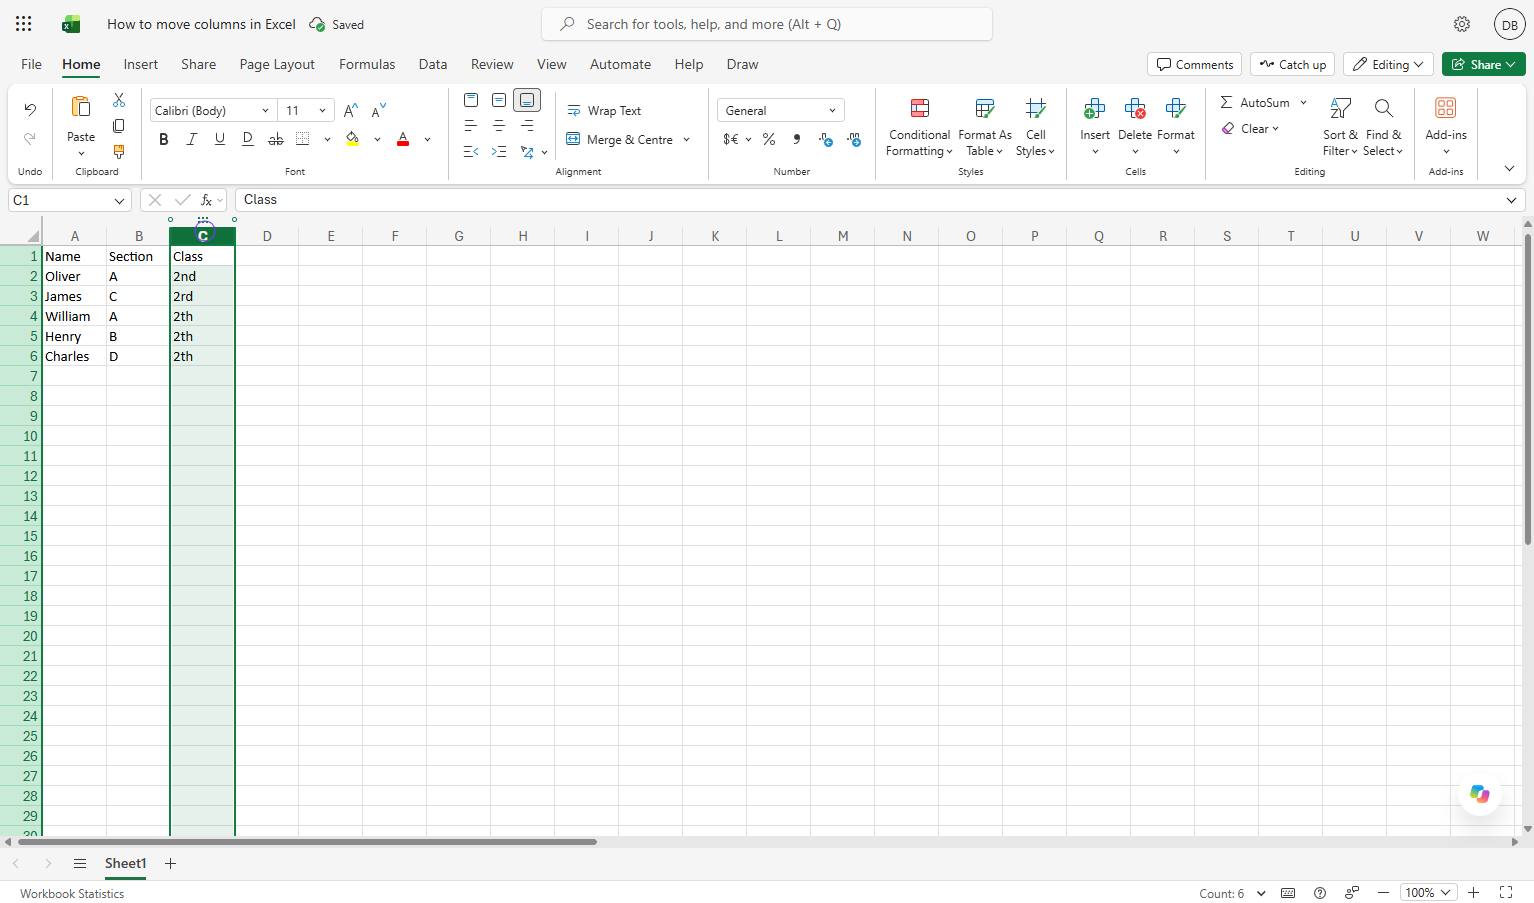This screenshot has width=1534, height=903.
Task: Toggle italic formatting
Action: coord(192,140)
